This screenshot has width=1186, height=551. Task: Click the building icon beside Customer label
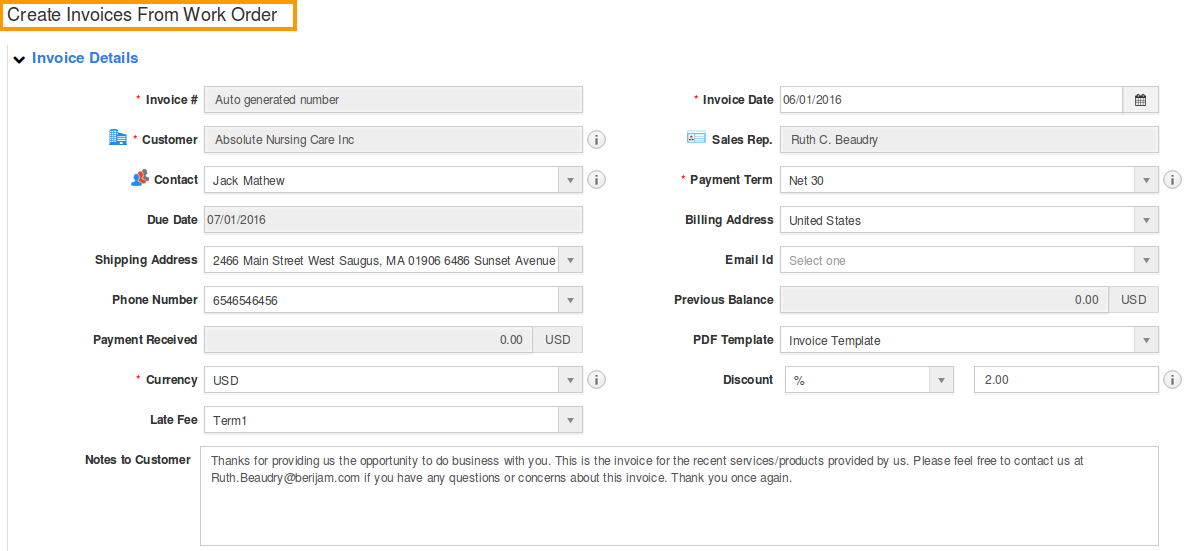[x=118, y=137]
